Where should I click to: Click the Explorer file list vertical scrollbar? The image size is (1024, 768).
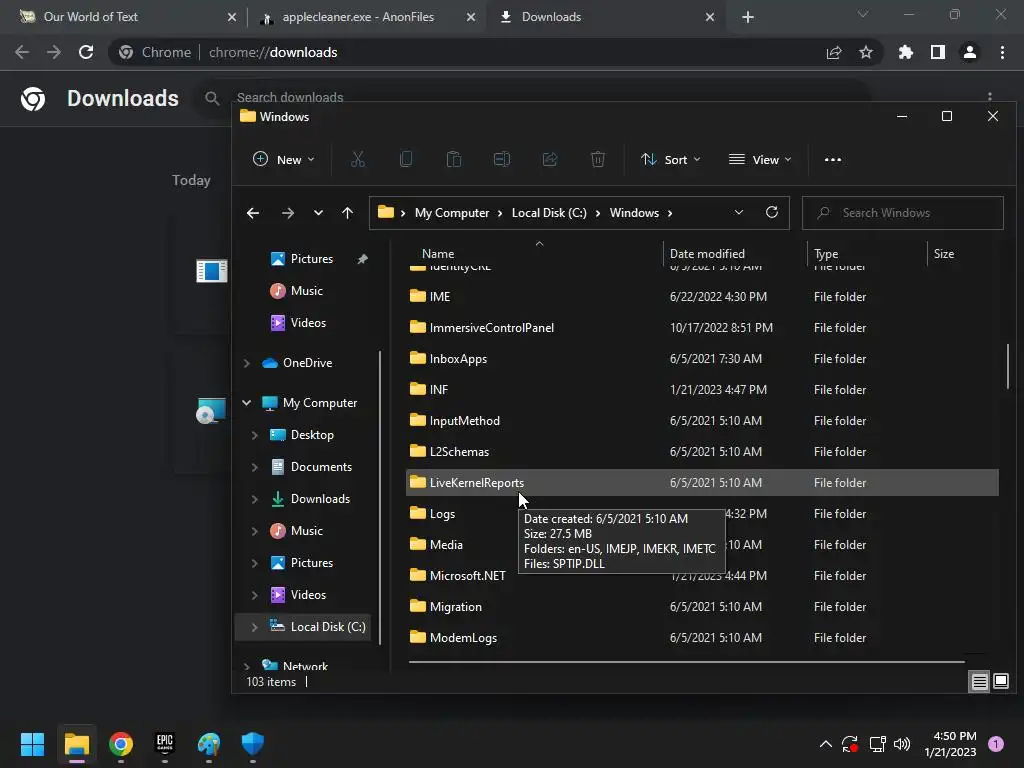pos(1008,366)
